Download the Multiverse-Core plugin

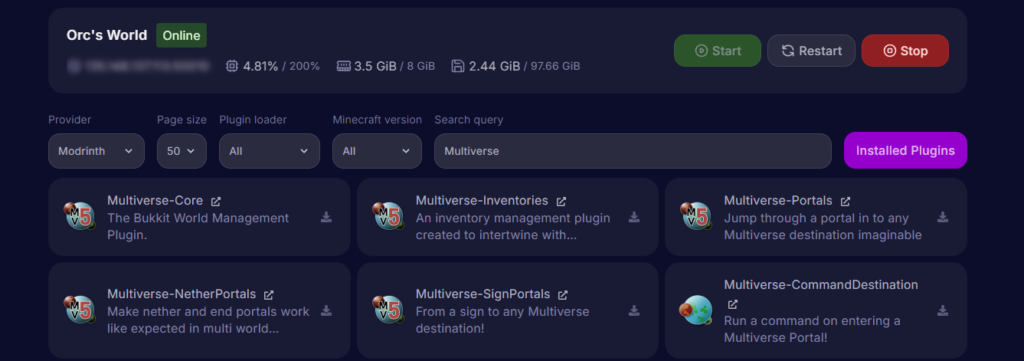(x=327, y=217)
